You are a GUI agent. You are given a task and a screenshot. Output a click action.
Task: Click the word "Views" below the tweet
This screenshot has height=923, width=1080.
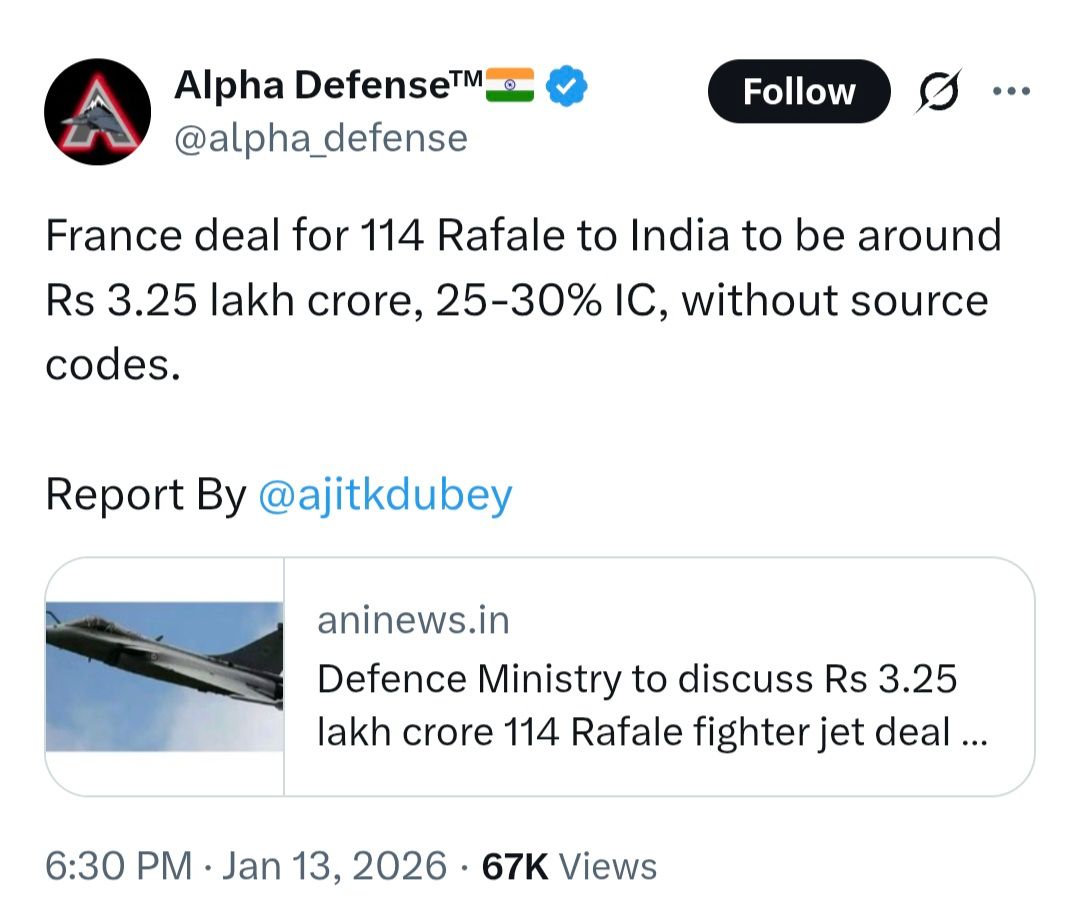608,866
